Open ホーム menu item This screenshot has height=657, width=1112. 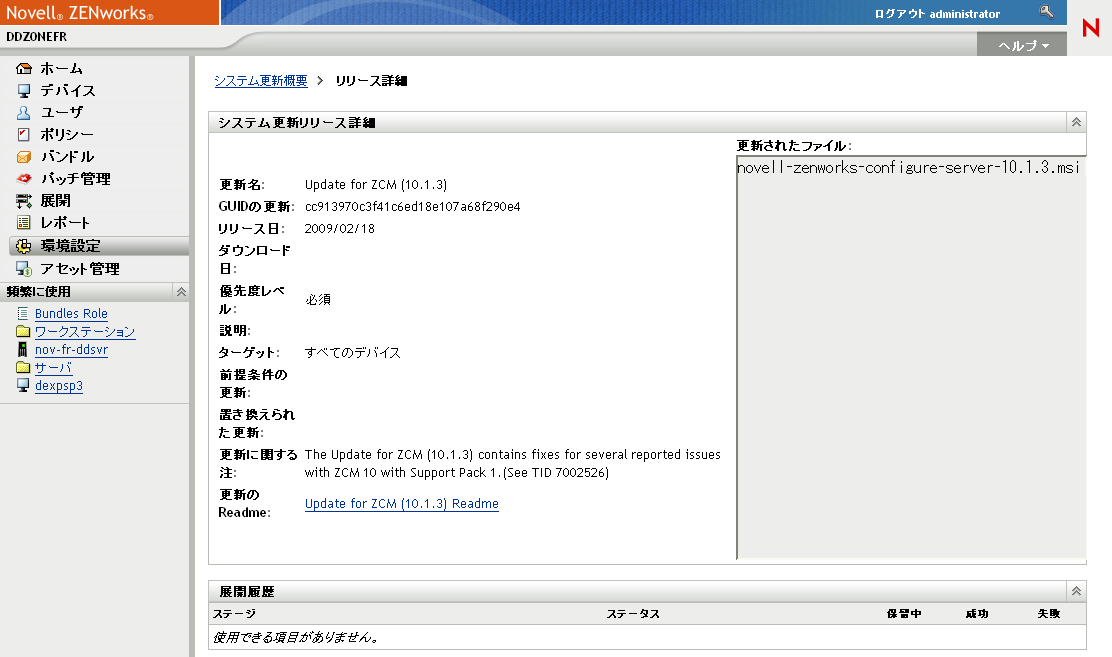pyautogui.click(x=61, y=69)
